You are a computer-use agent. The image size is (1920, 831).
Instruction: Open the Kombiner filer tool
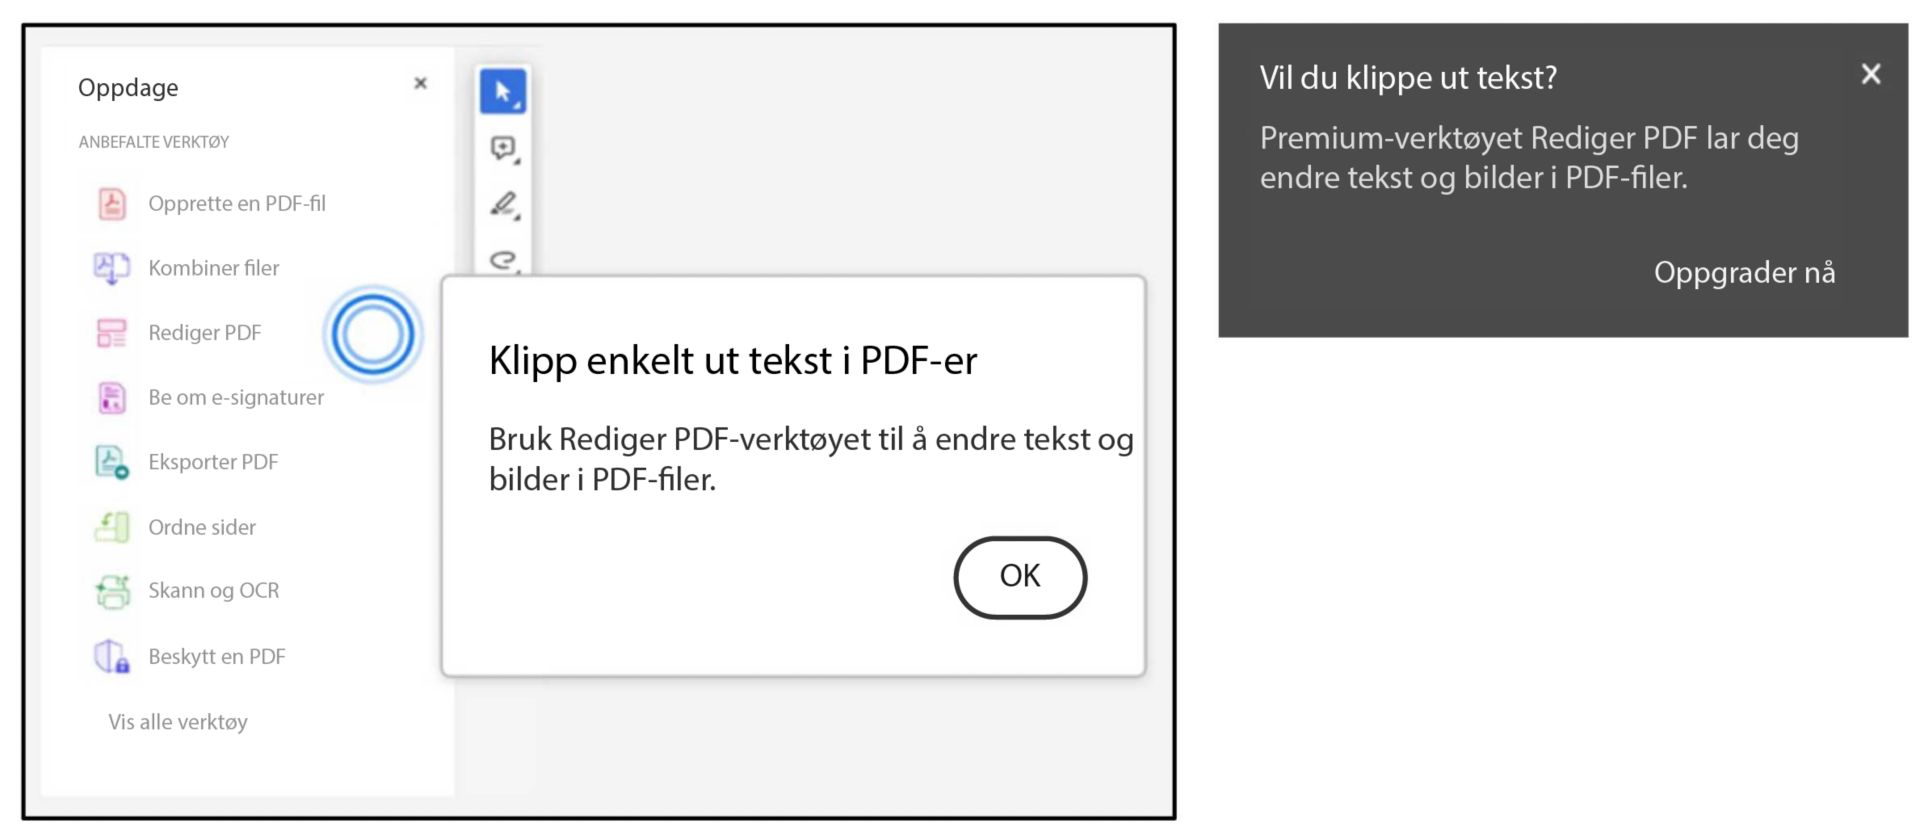click(213, 268)
